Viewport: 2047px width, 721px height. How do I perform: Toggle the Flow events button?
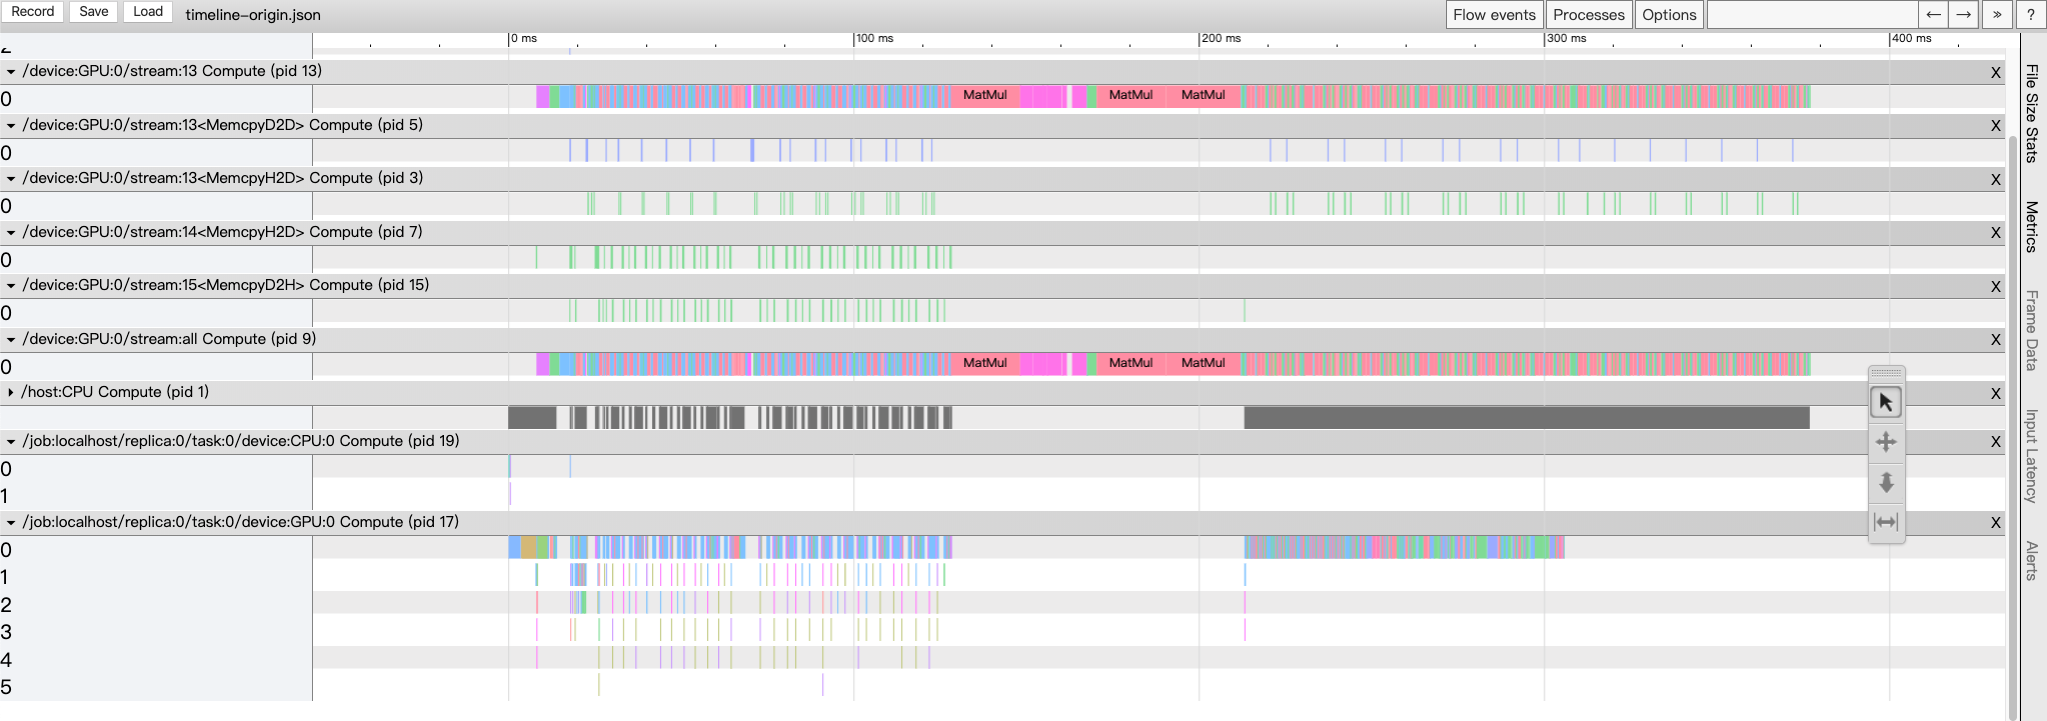(1494, 14)
